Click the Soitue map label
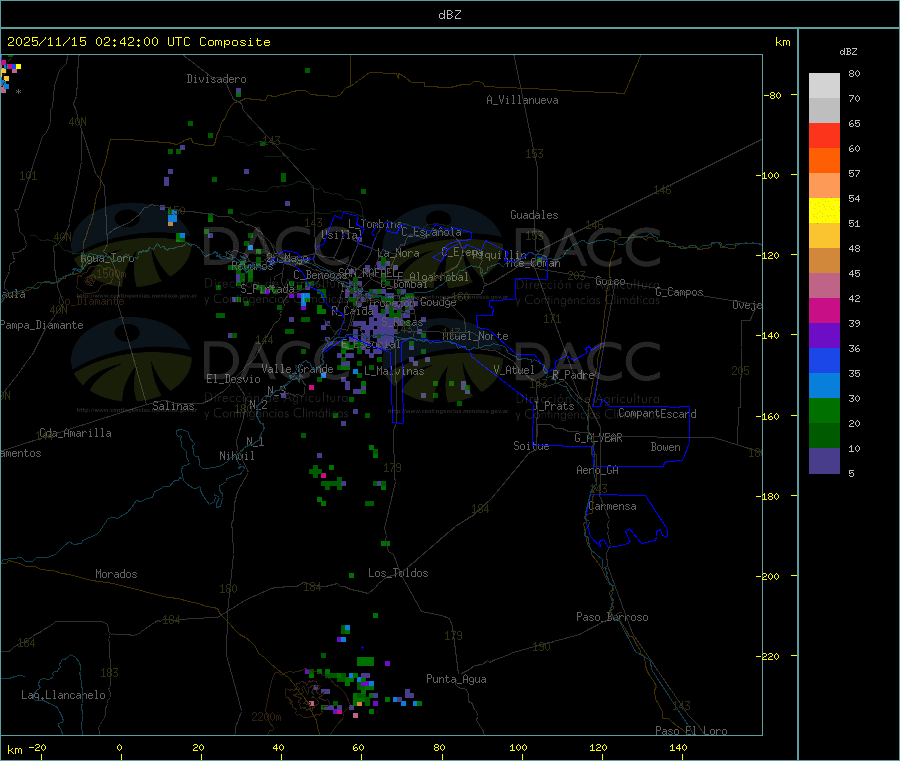Viewport: 900px width, 761px height. pyautogui.click(x=531, y=446)
